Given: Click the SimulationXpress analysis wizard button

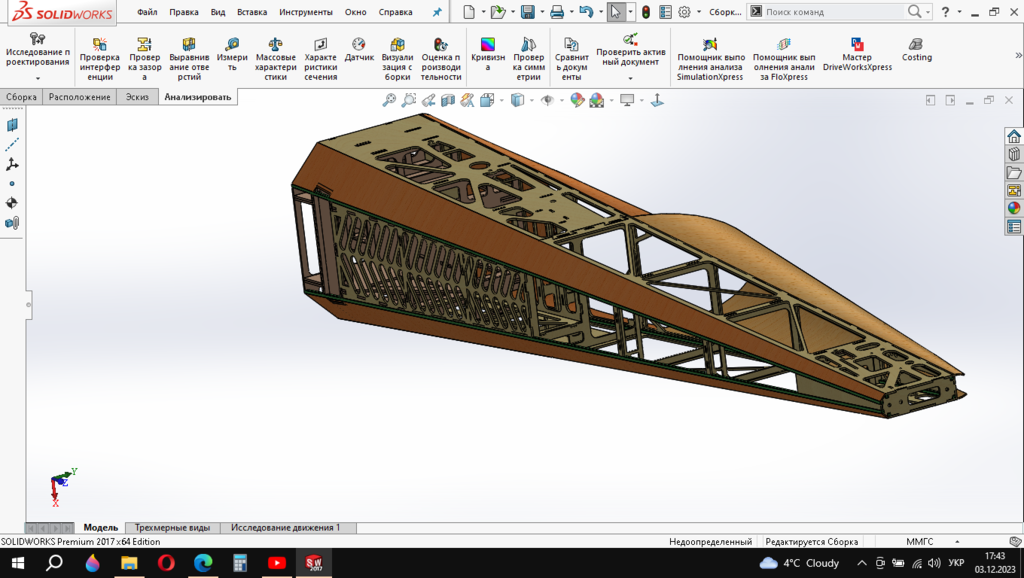Looking at the screenshot, I should (710, 59).
